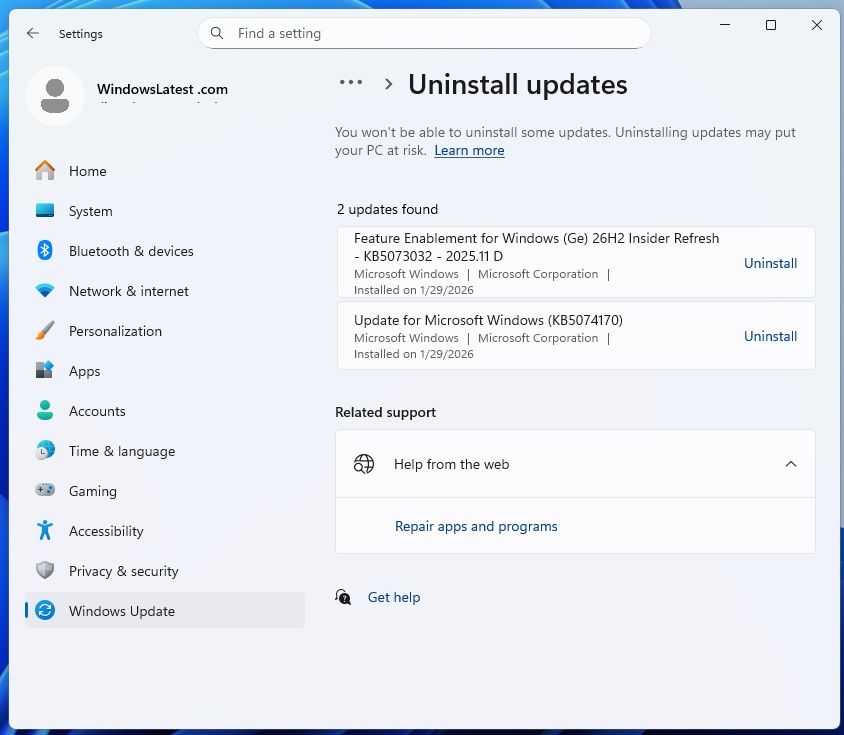The width and height of the screenshot is (844, 735).
Task: Select the Bluetooth & devices section
Action: [x=131, y=251]
